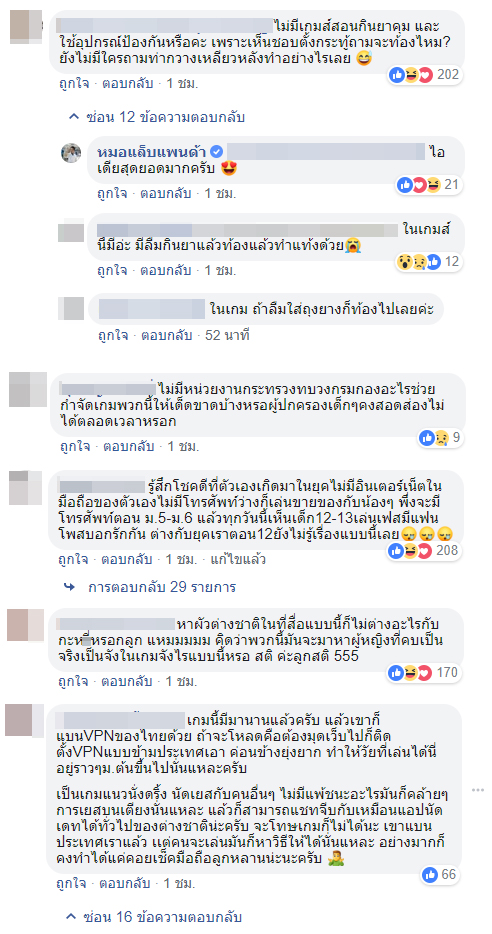Open the three-dot options menu on the comment
Image resolution: width=492 pixels, height=934 pixels.
[478, 789]
